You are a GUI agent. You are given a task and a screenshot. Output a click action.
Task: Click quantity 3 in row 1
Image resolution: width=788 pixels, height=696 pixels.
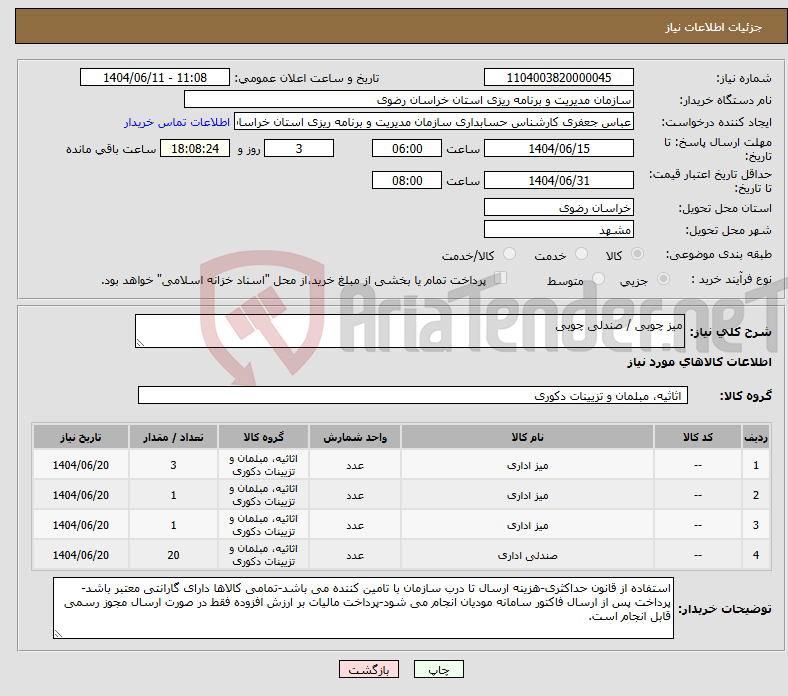173,465
